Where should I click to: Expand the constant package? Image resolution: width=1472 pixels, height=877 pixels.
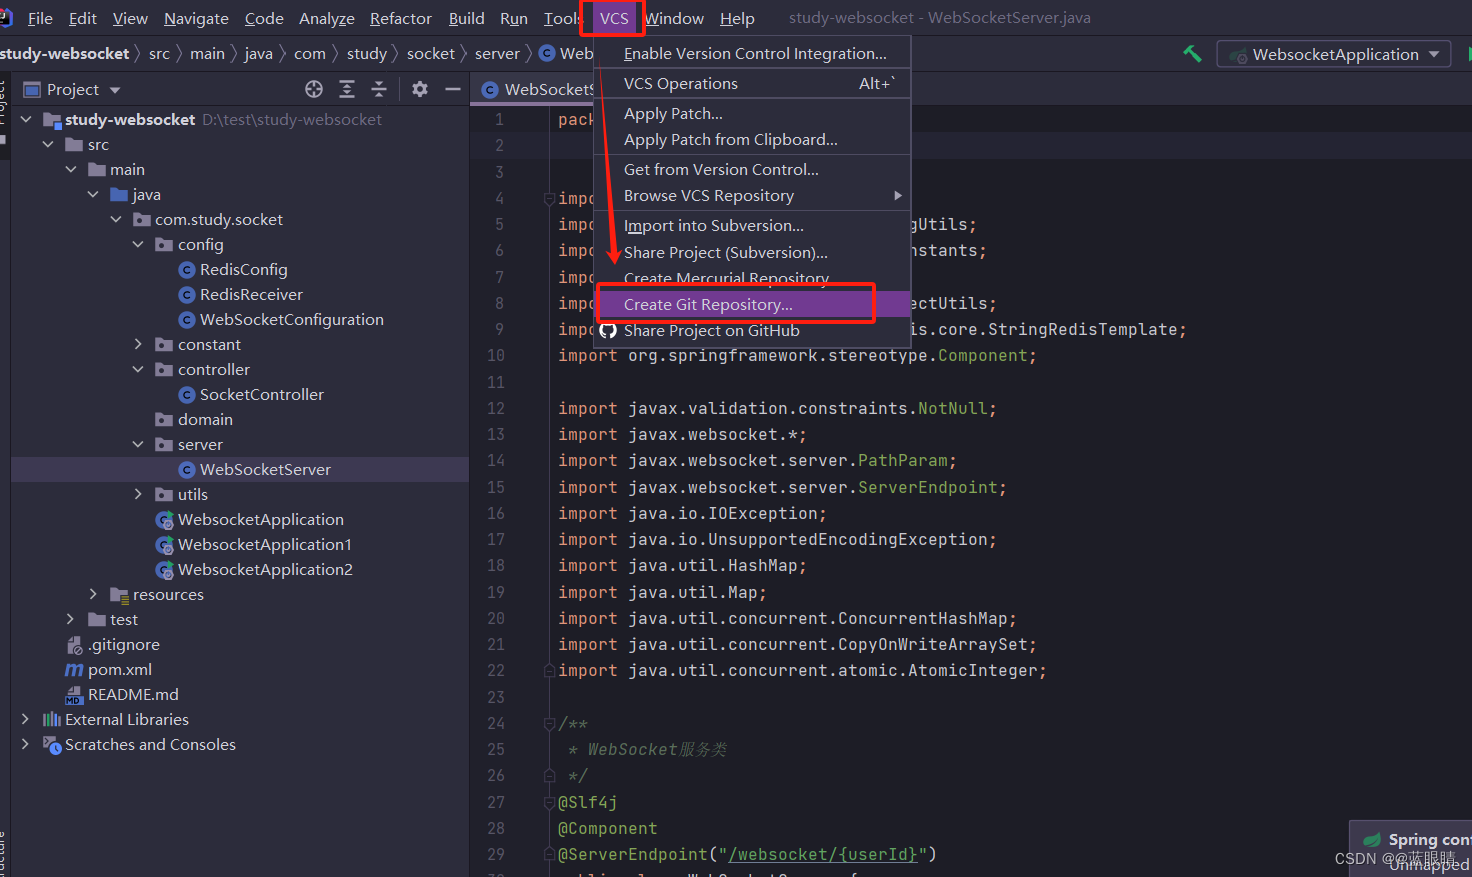click(x=138, y=344)
